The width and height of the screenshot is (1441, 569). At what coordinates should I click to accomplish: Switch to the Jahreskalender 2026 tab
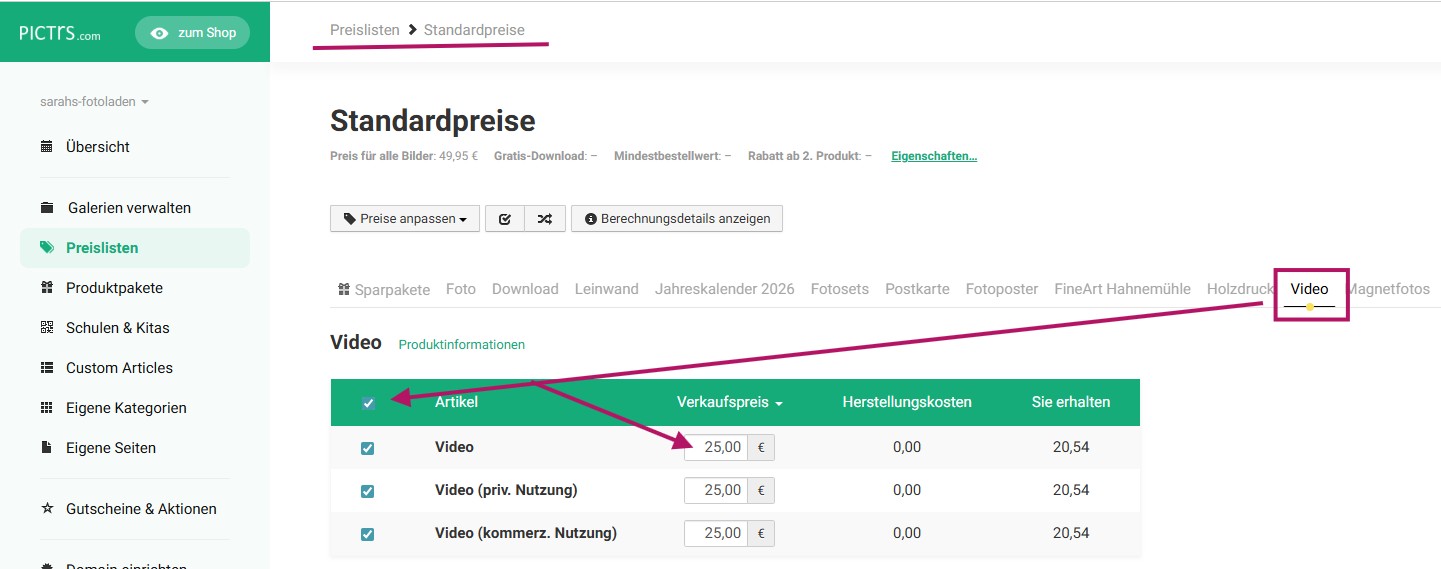pos(725,289)
